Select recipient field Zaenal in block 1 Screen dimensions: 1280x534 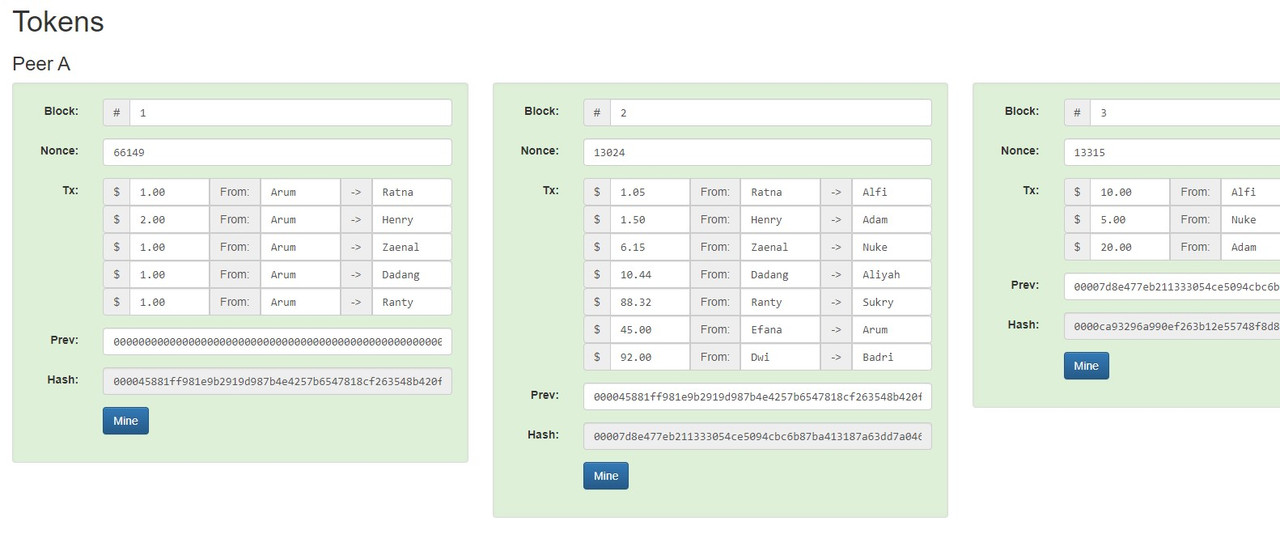412,247
